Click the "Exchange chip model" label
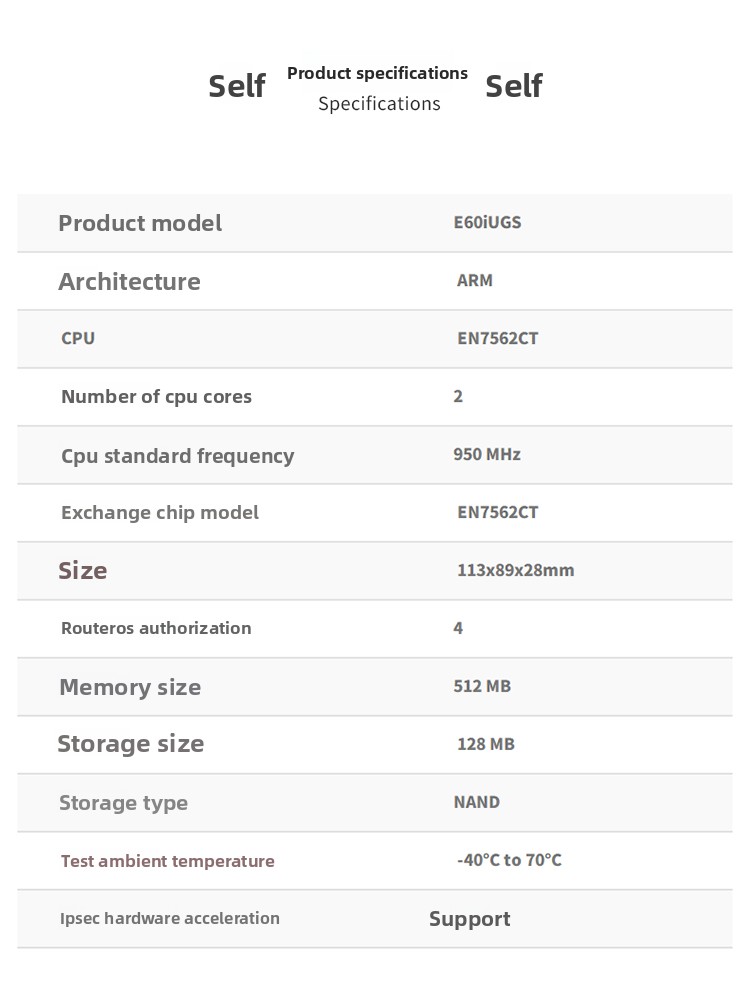Viewport: 750px width, 1000px height. 159,513
